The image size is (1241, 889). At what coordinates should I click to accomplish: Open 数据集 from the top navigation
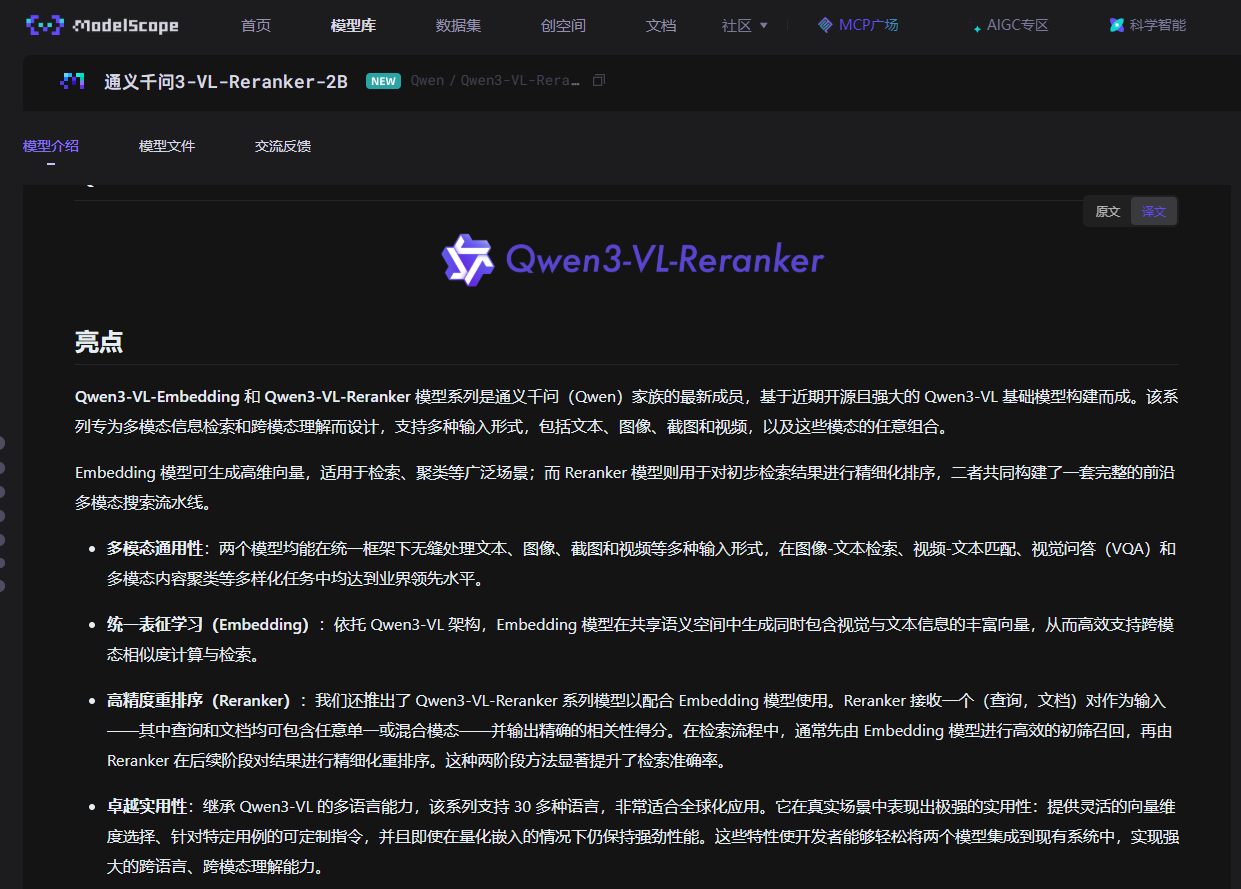tap(458, 25)
